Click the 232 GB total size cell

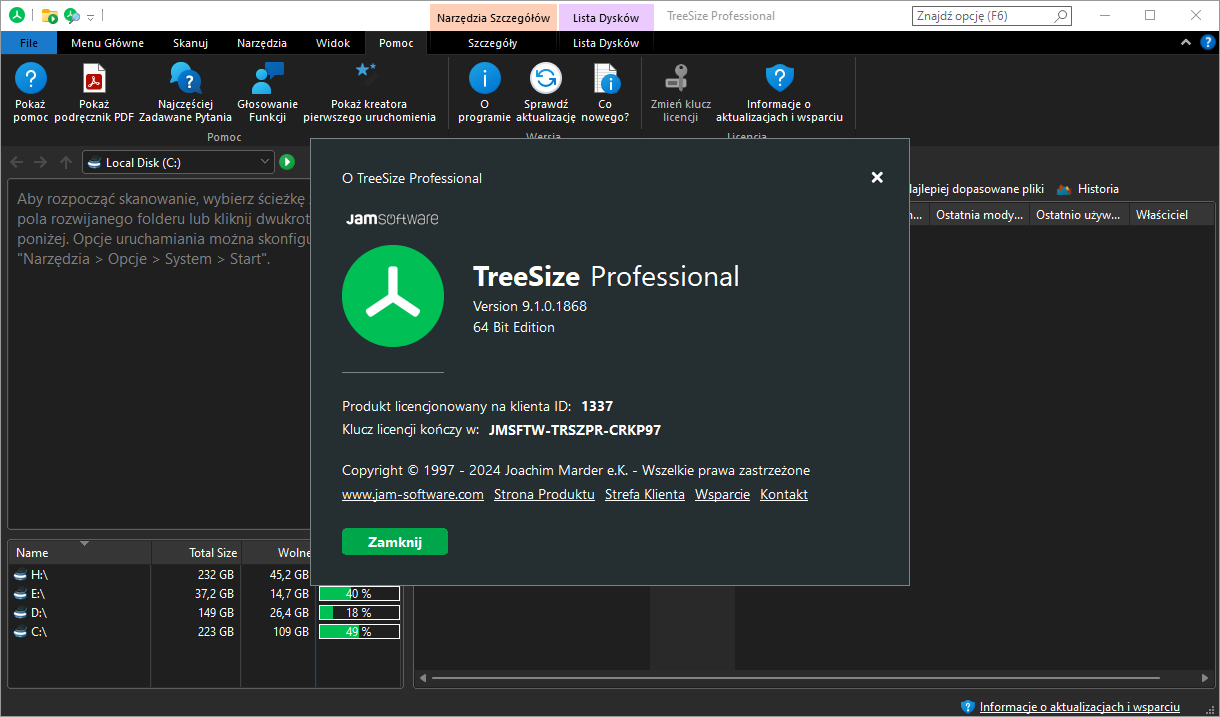[x=216, y=575]
